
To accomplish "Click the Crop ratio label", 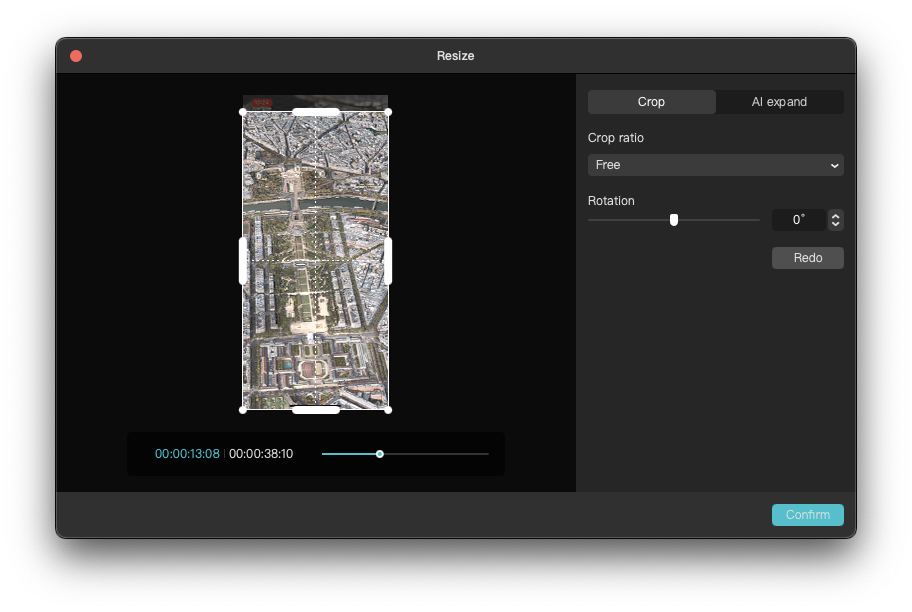I will click(615, 138).
